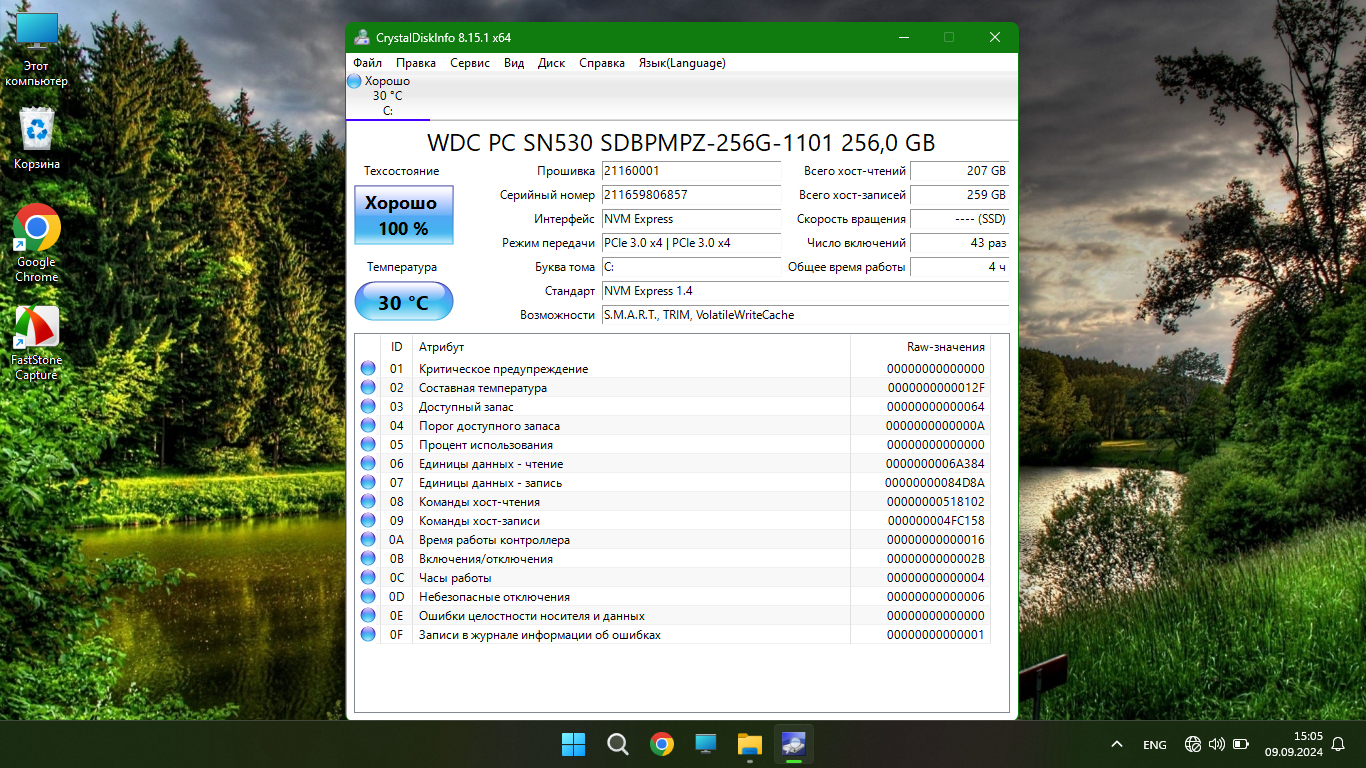1366x768 pixels.
Task: Click the serial number field
Action: [690, 195]
